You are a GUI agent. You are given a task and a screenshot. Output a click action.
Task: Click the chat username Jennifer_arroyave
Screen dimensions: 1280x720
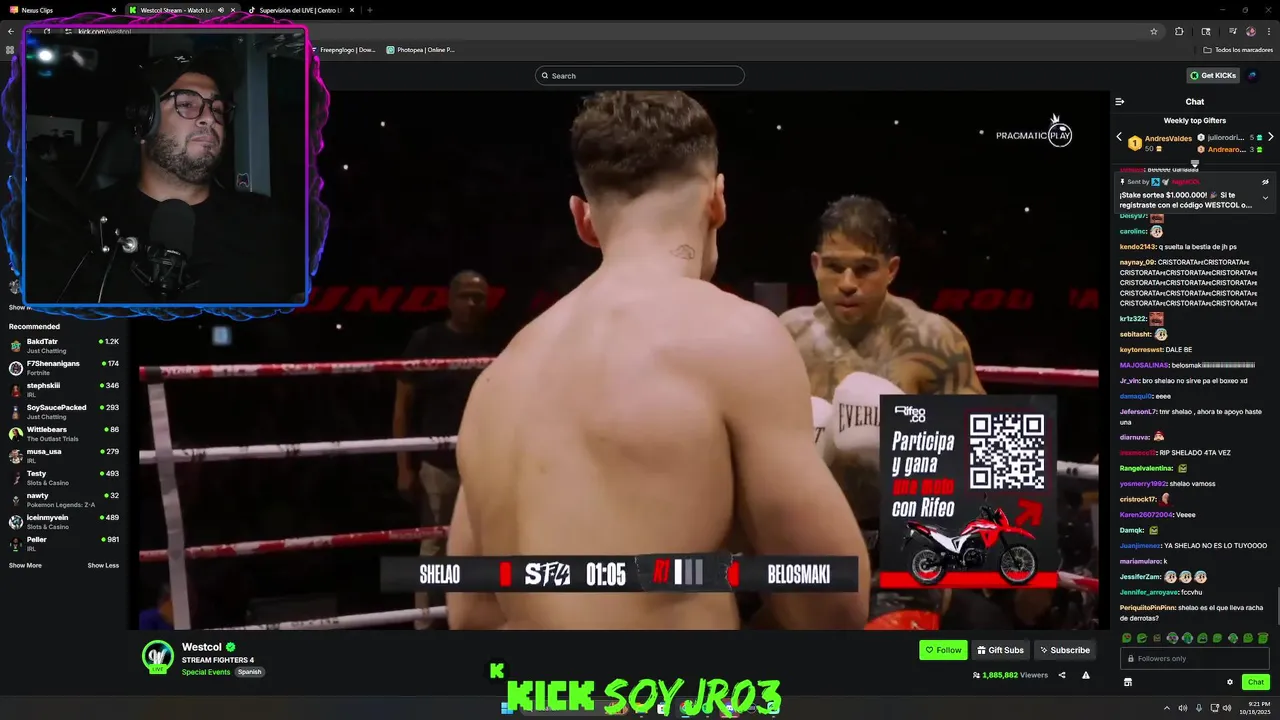point(1148,591)
